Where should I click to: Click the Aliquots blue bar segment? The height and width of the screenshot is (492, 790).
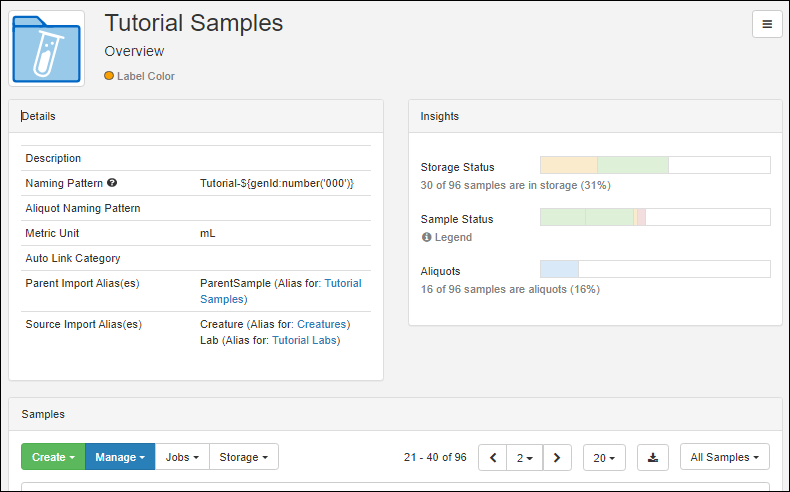[x=559, y=269]
